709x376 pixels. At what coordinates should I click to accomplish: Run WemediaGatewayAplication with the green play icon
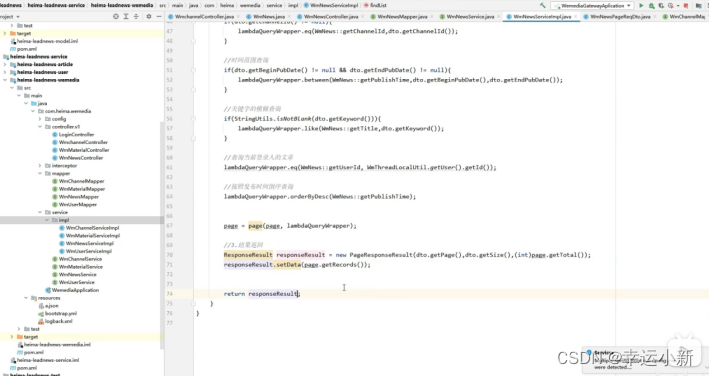coord(641,5)
